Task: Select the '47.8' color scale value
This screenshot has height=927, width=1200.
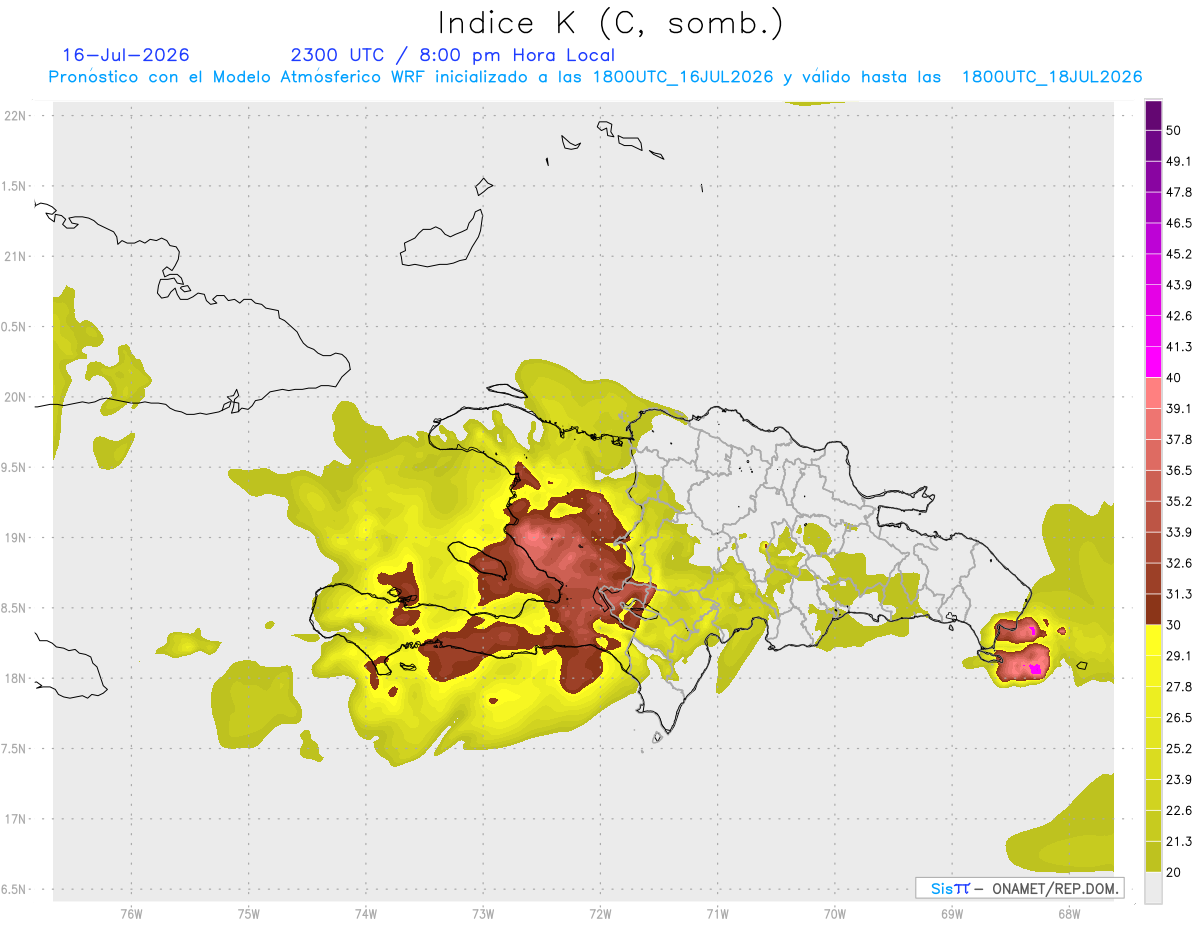Action: tap(1179, 192)
